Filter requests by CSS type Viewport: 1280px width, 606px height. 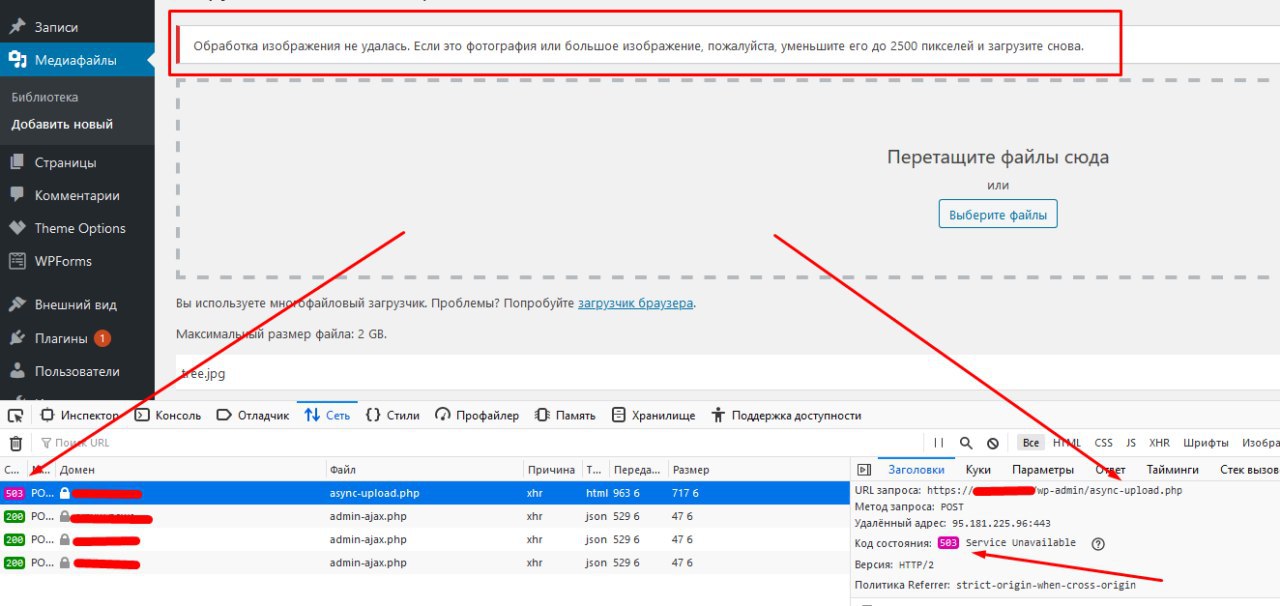click(1103, 443)
